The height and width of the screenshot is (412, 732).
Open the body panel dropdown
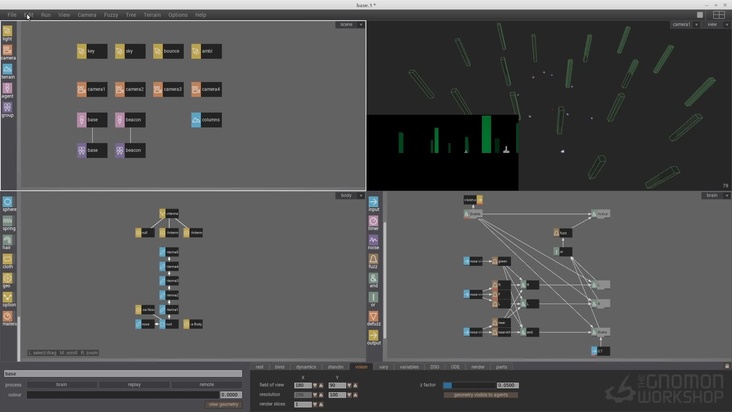pyautogui.click(x=348, y=195)
